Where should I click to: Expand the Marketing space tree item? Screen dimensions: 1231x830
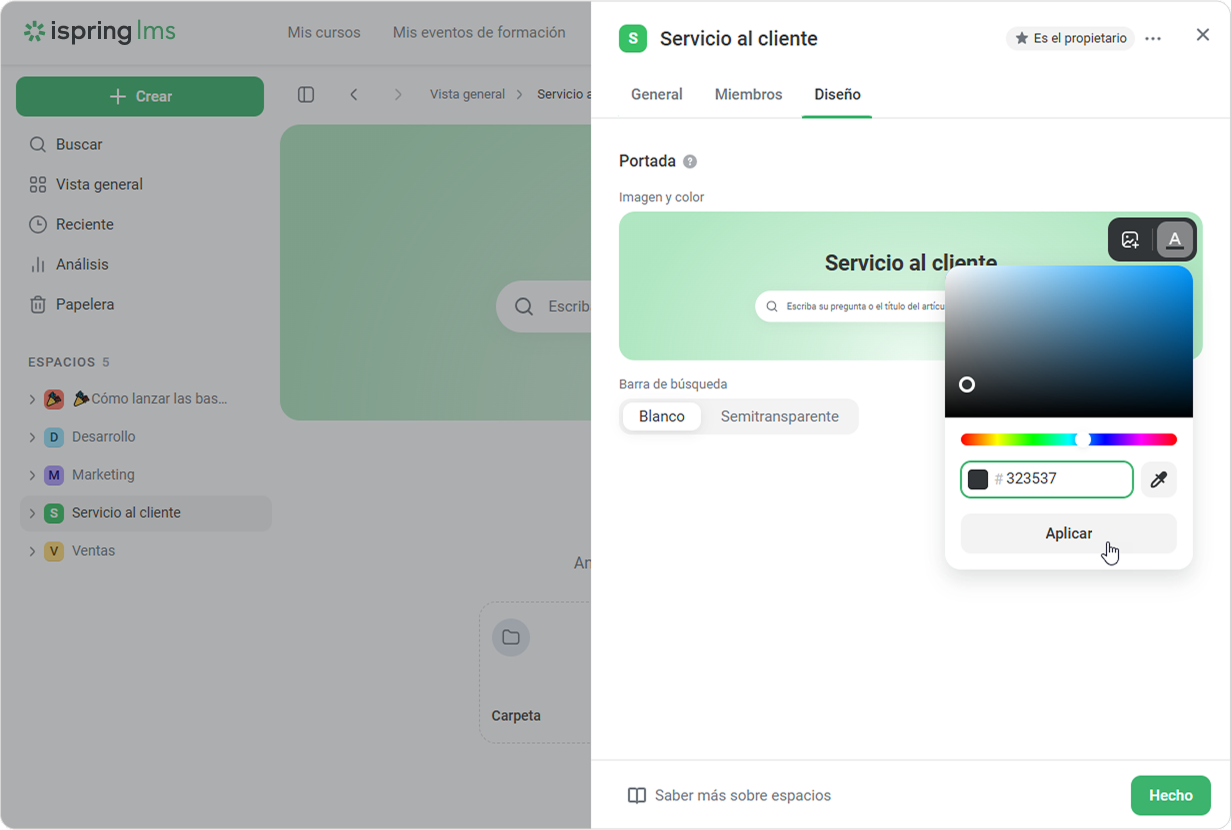click(x=32, y=475)
